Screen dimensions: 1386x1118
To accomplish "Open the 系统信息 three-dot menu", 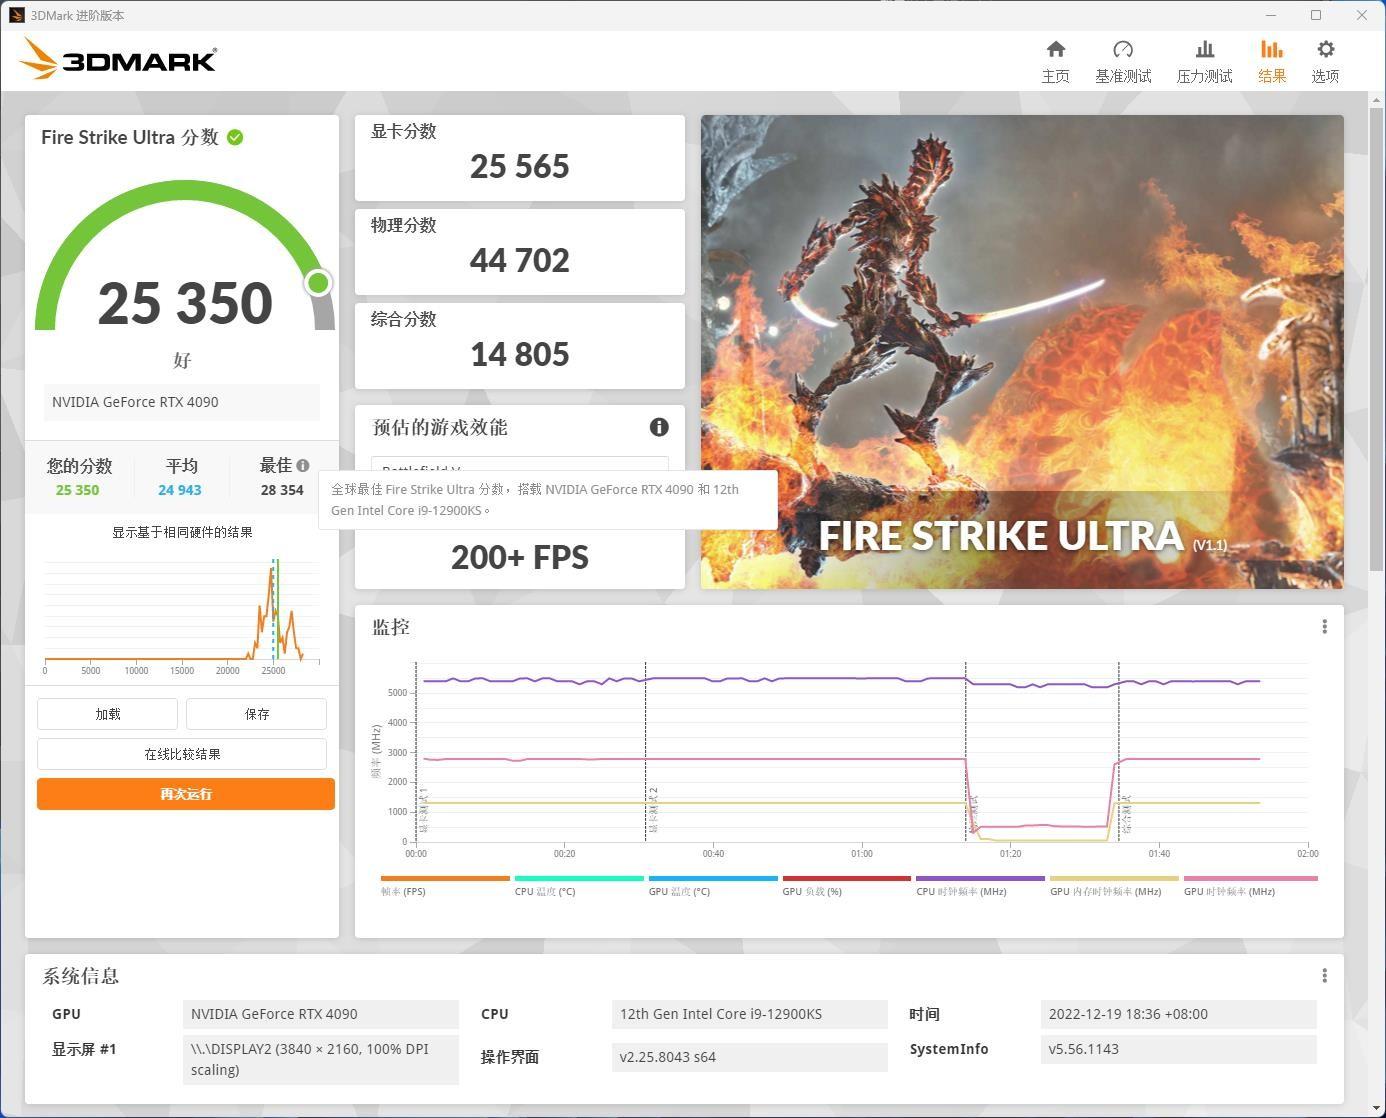I will tap(1324, 976).
